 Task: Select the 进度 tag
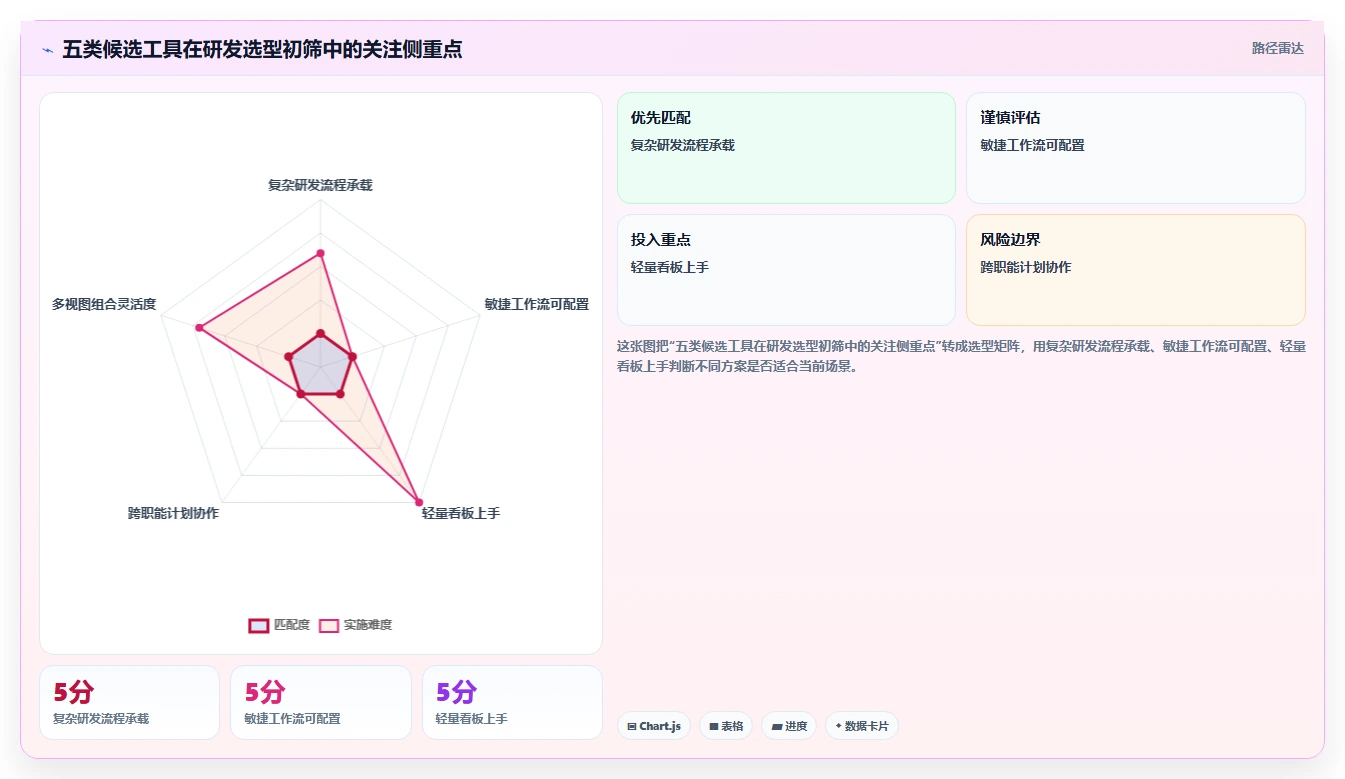[789, 726]
